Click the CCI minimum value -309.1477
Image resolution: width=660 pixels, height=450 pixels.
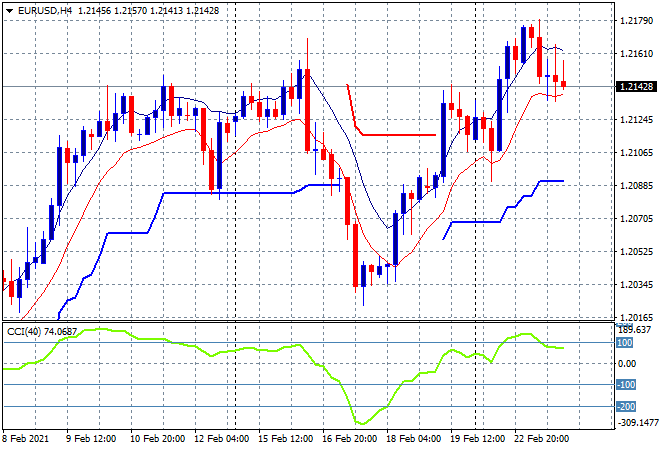[638, 422]
